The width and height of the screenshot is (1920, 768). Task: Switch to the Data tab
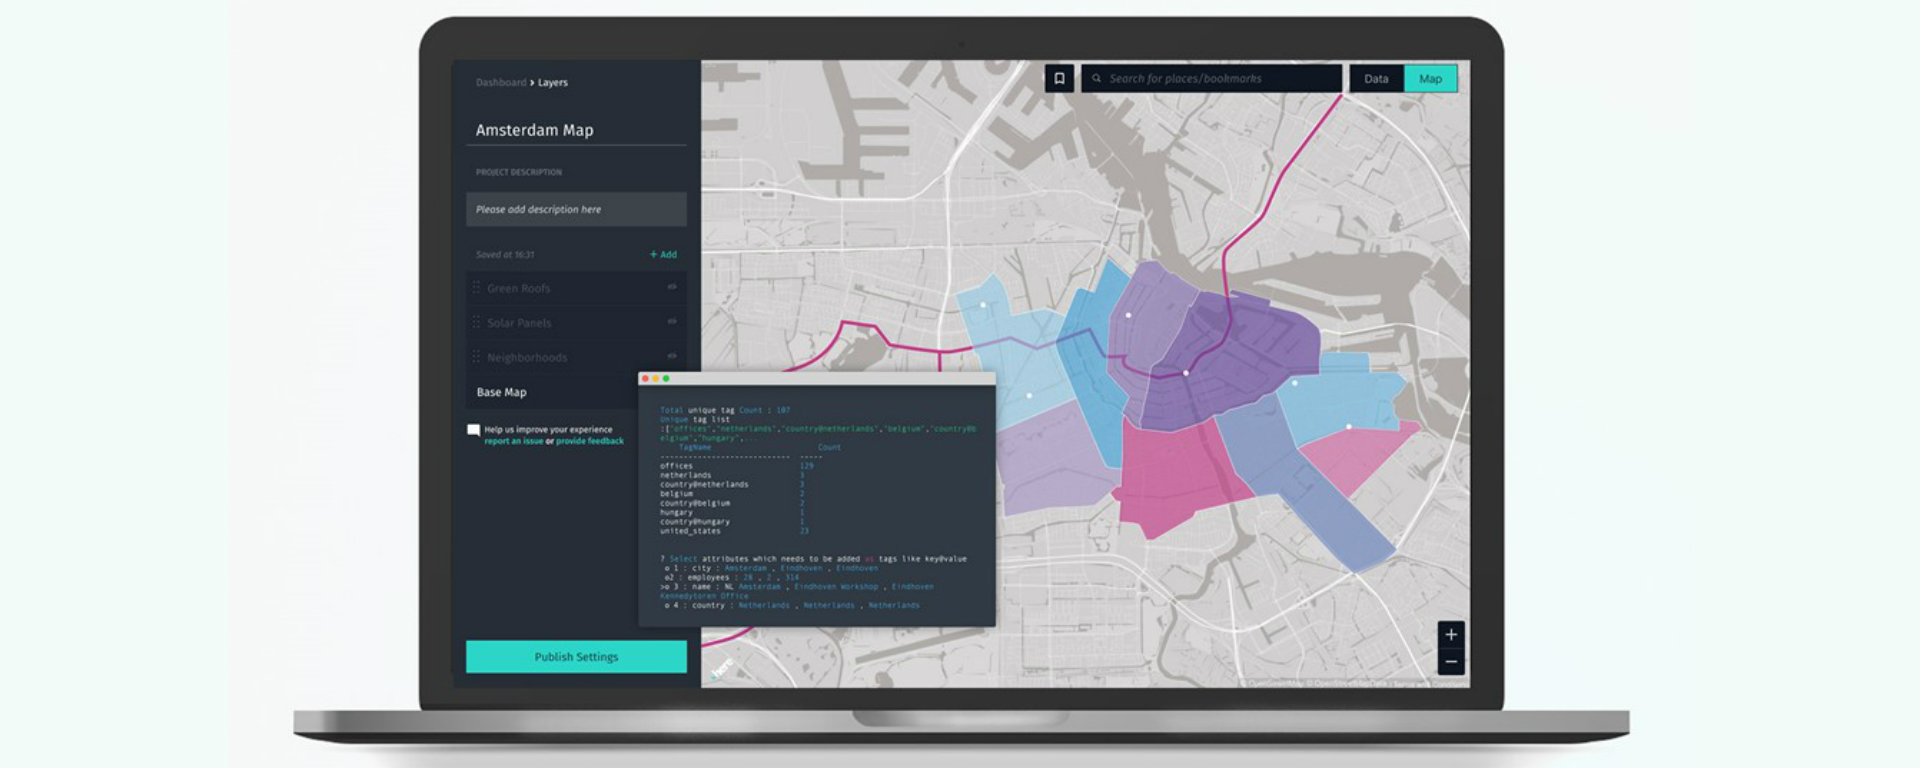pyautogui.click(x=1376, y=79)
